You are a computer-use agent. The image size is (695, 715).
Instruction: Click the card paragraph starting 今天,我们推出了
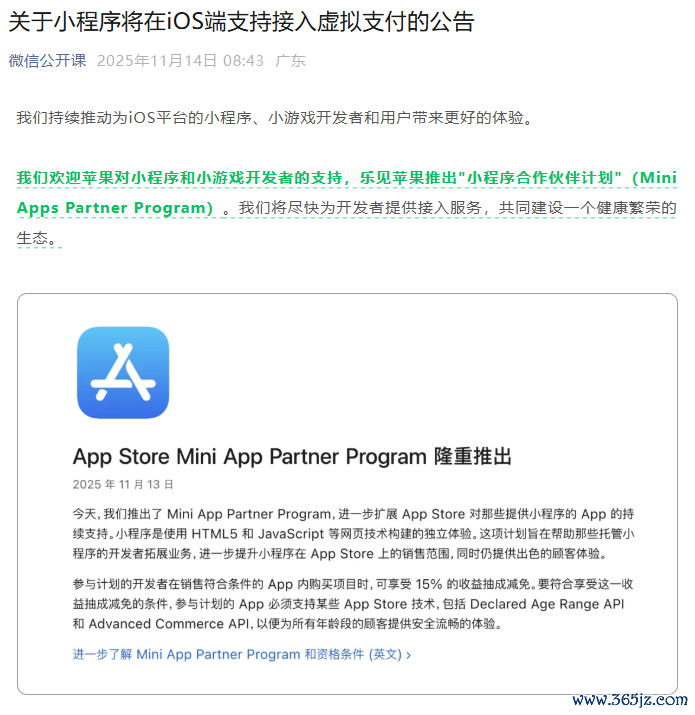point(353,534)
